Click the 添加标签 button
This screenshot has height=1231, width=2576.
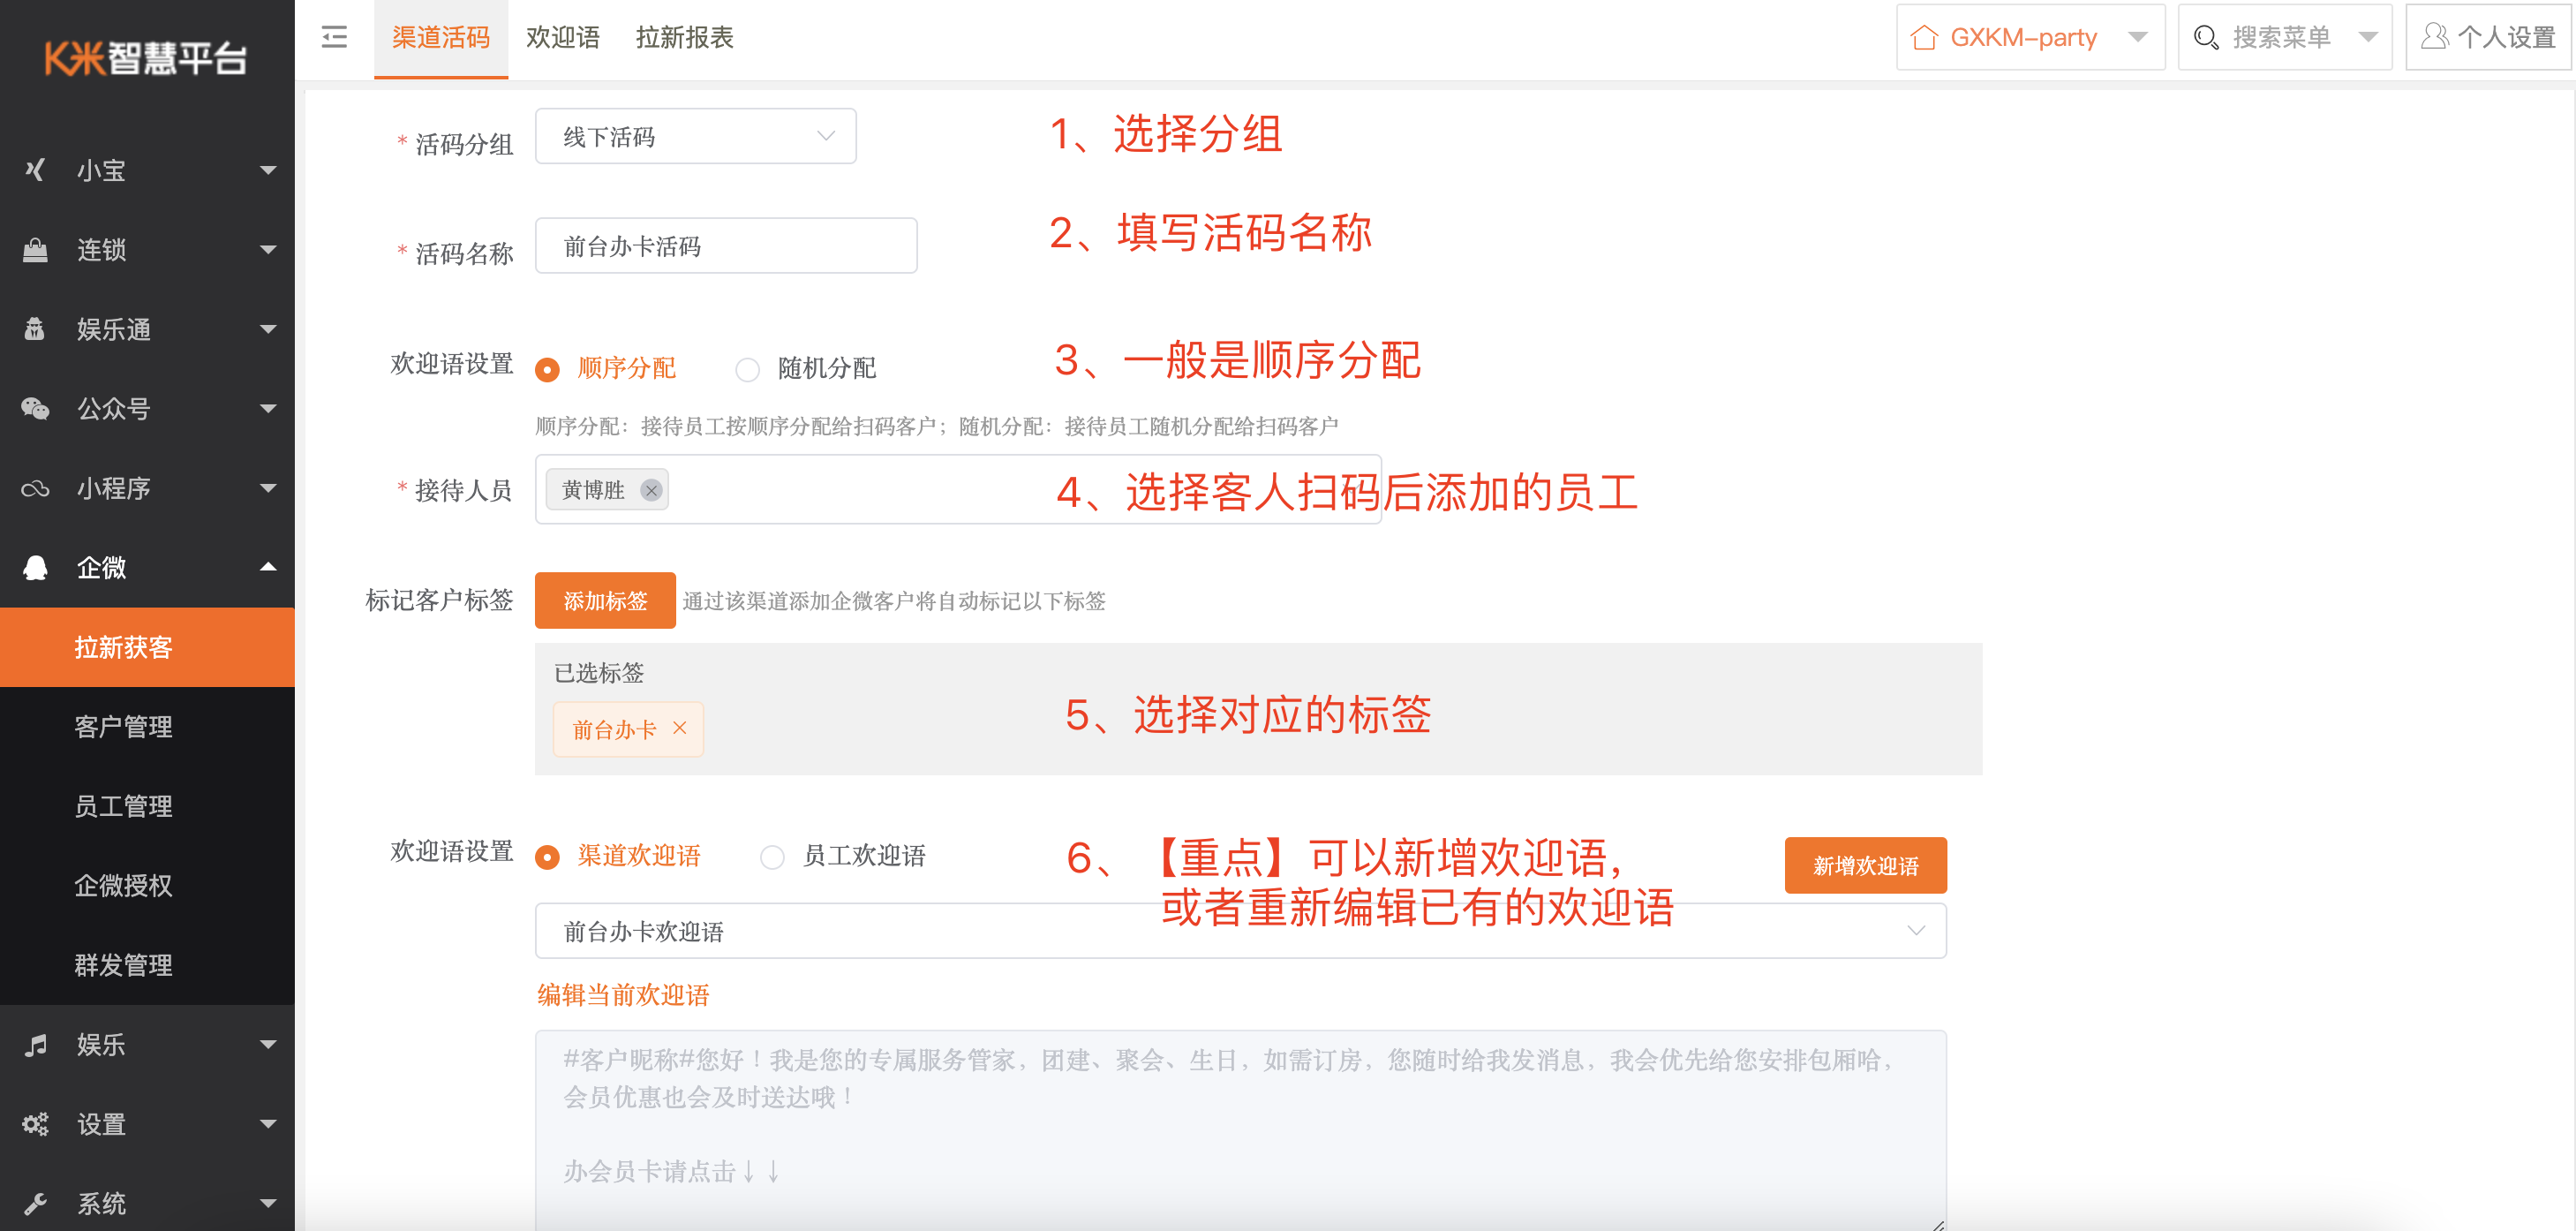point(605,600)
